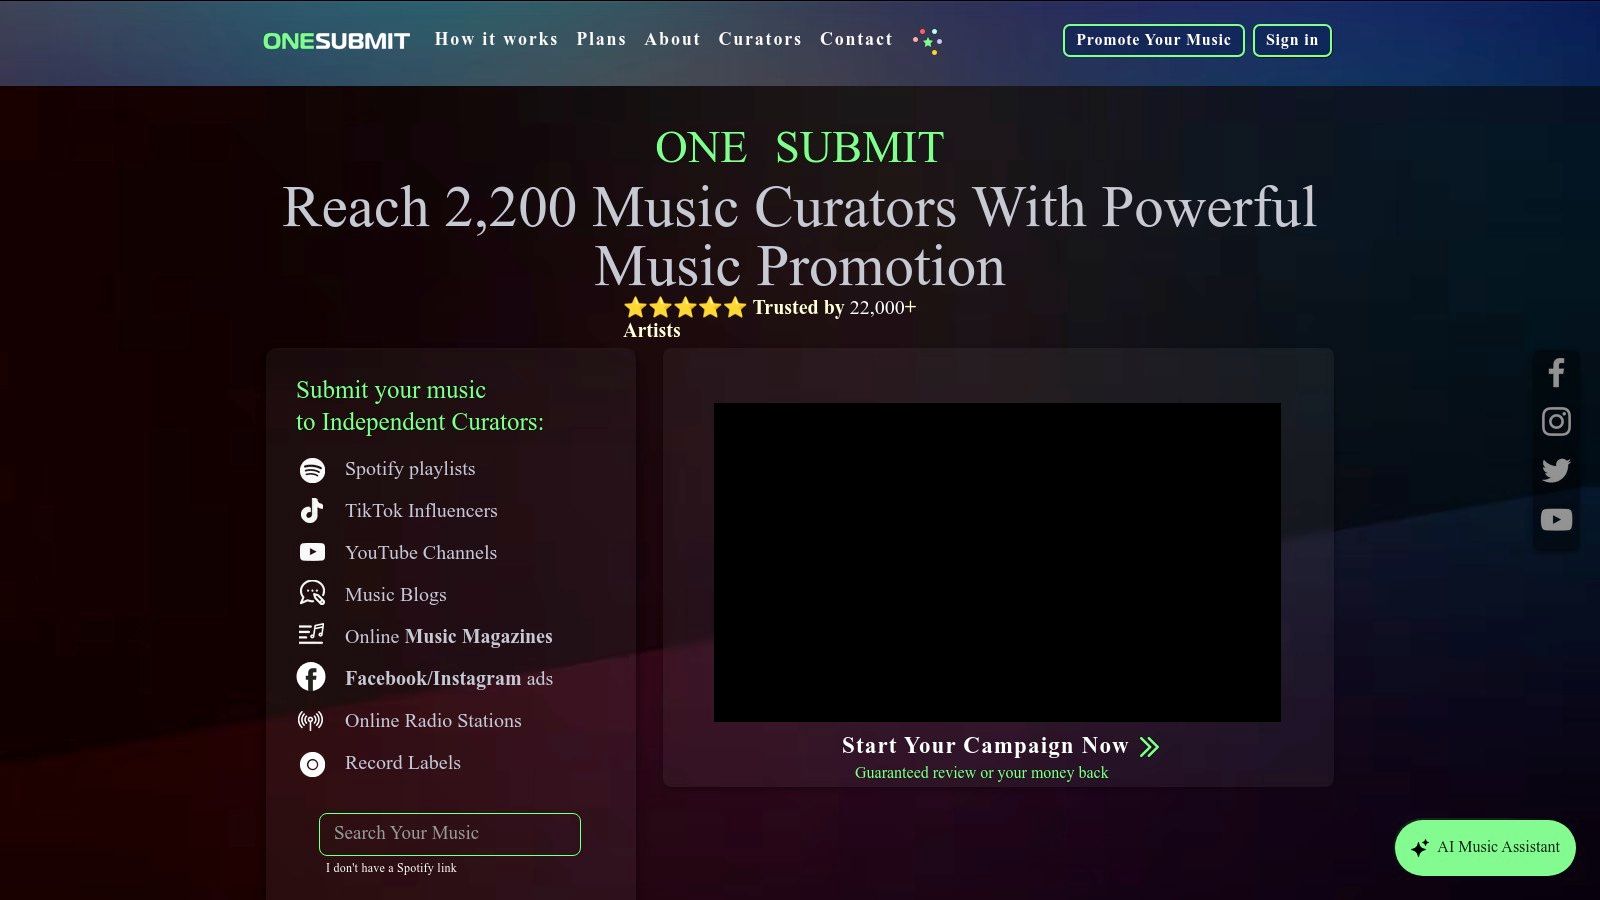Screen dimensions: 1600x900
Task: Focus the Search Your Music field
Action: coord(450,834)
